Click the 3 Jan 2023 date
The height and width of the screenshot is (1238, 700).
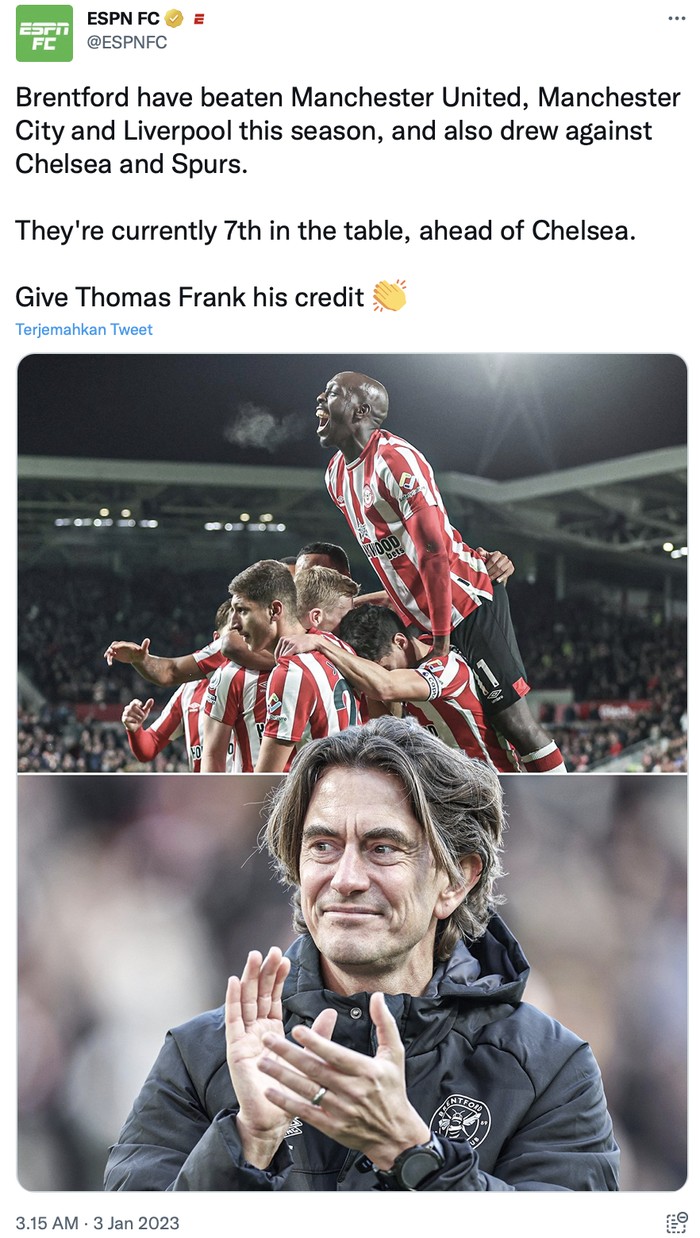[x=136, y=1222]
